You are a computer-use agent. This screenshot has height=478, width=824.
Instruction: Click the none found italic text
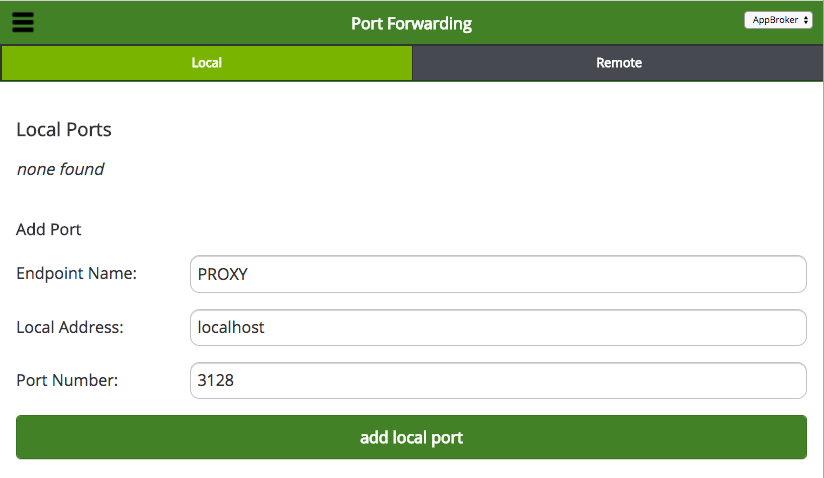[60, 169]
